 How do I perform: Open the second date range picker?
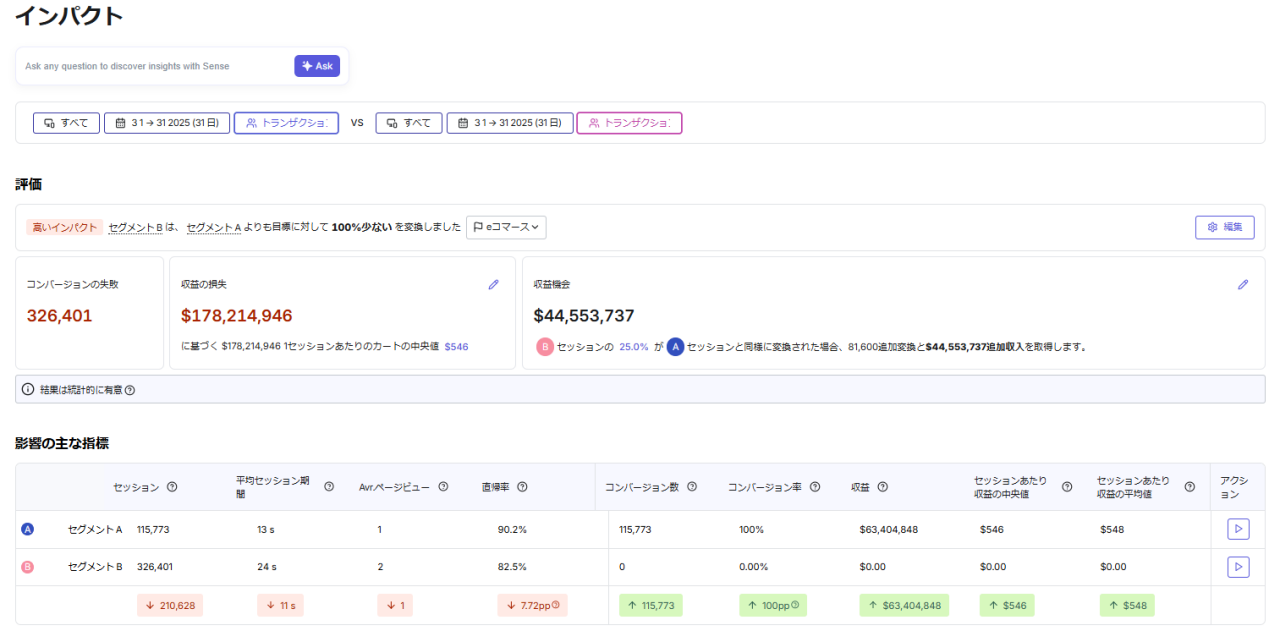(x=510, y=123)
